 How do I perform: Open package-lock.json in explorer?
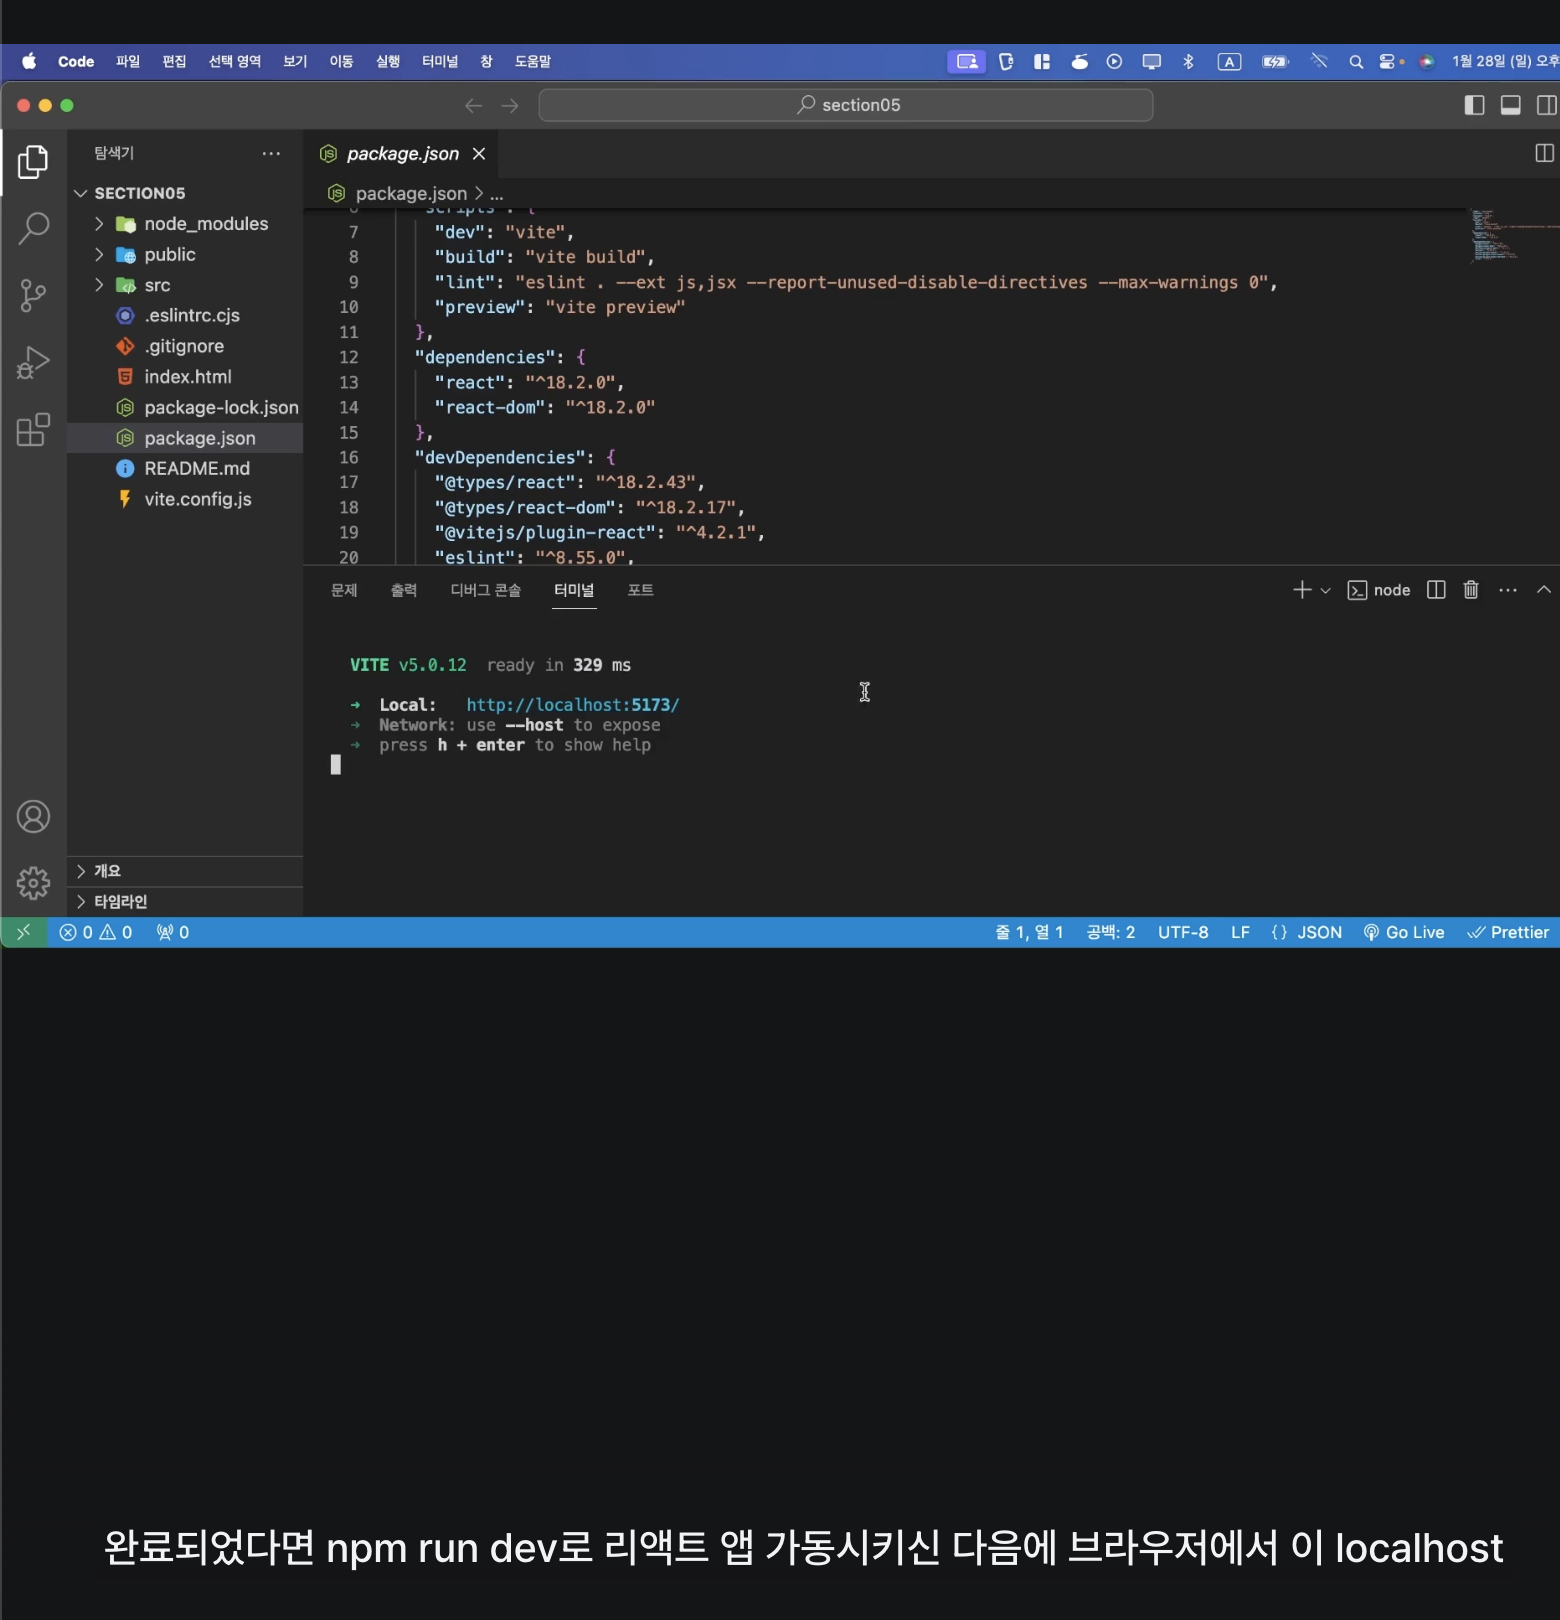pyautogui.click(x=185, y=408)
